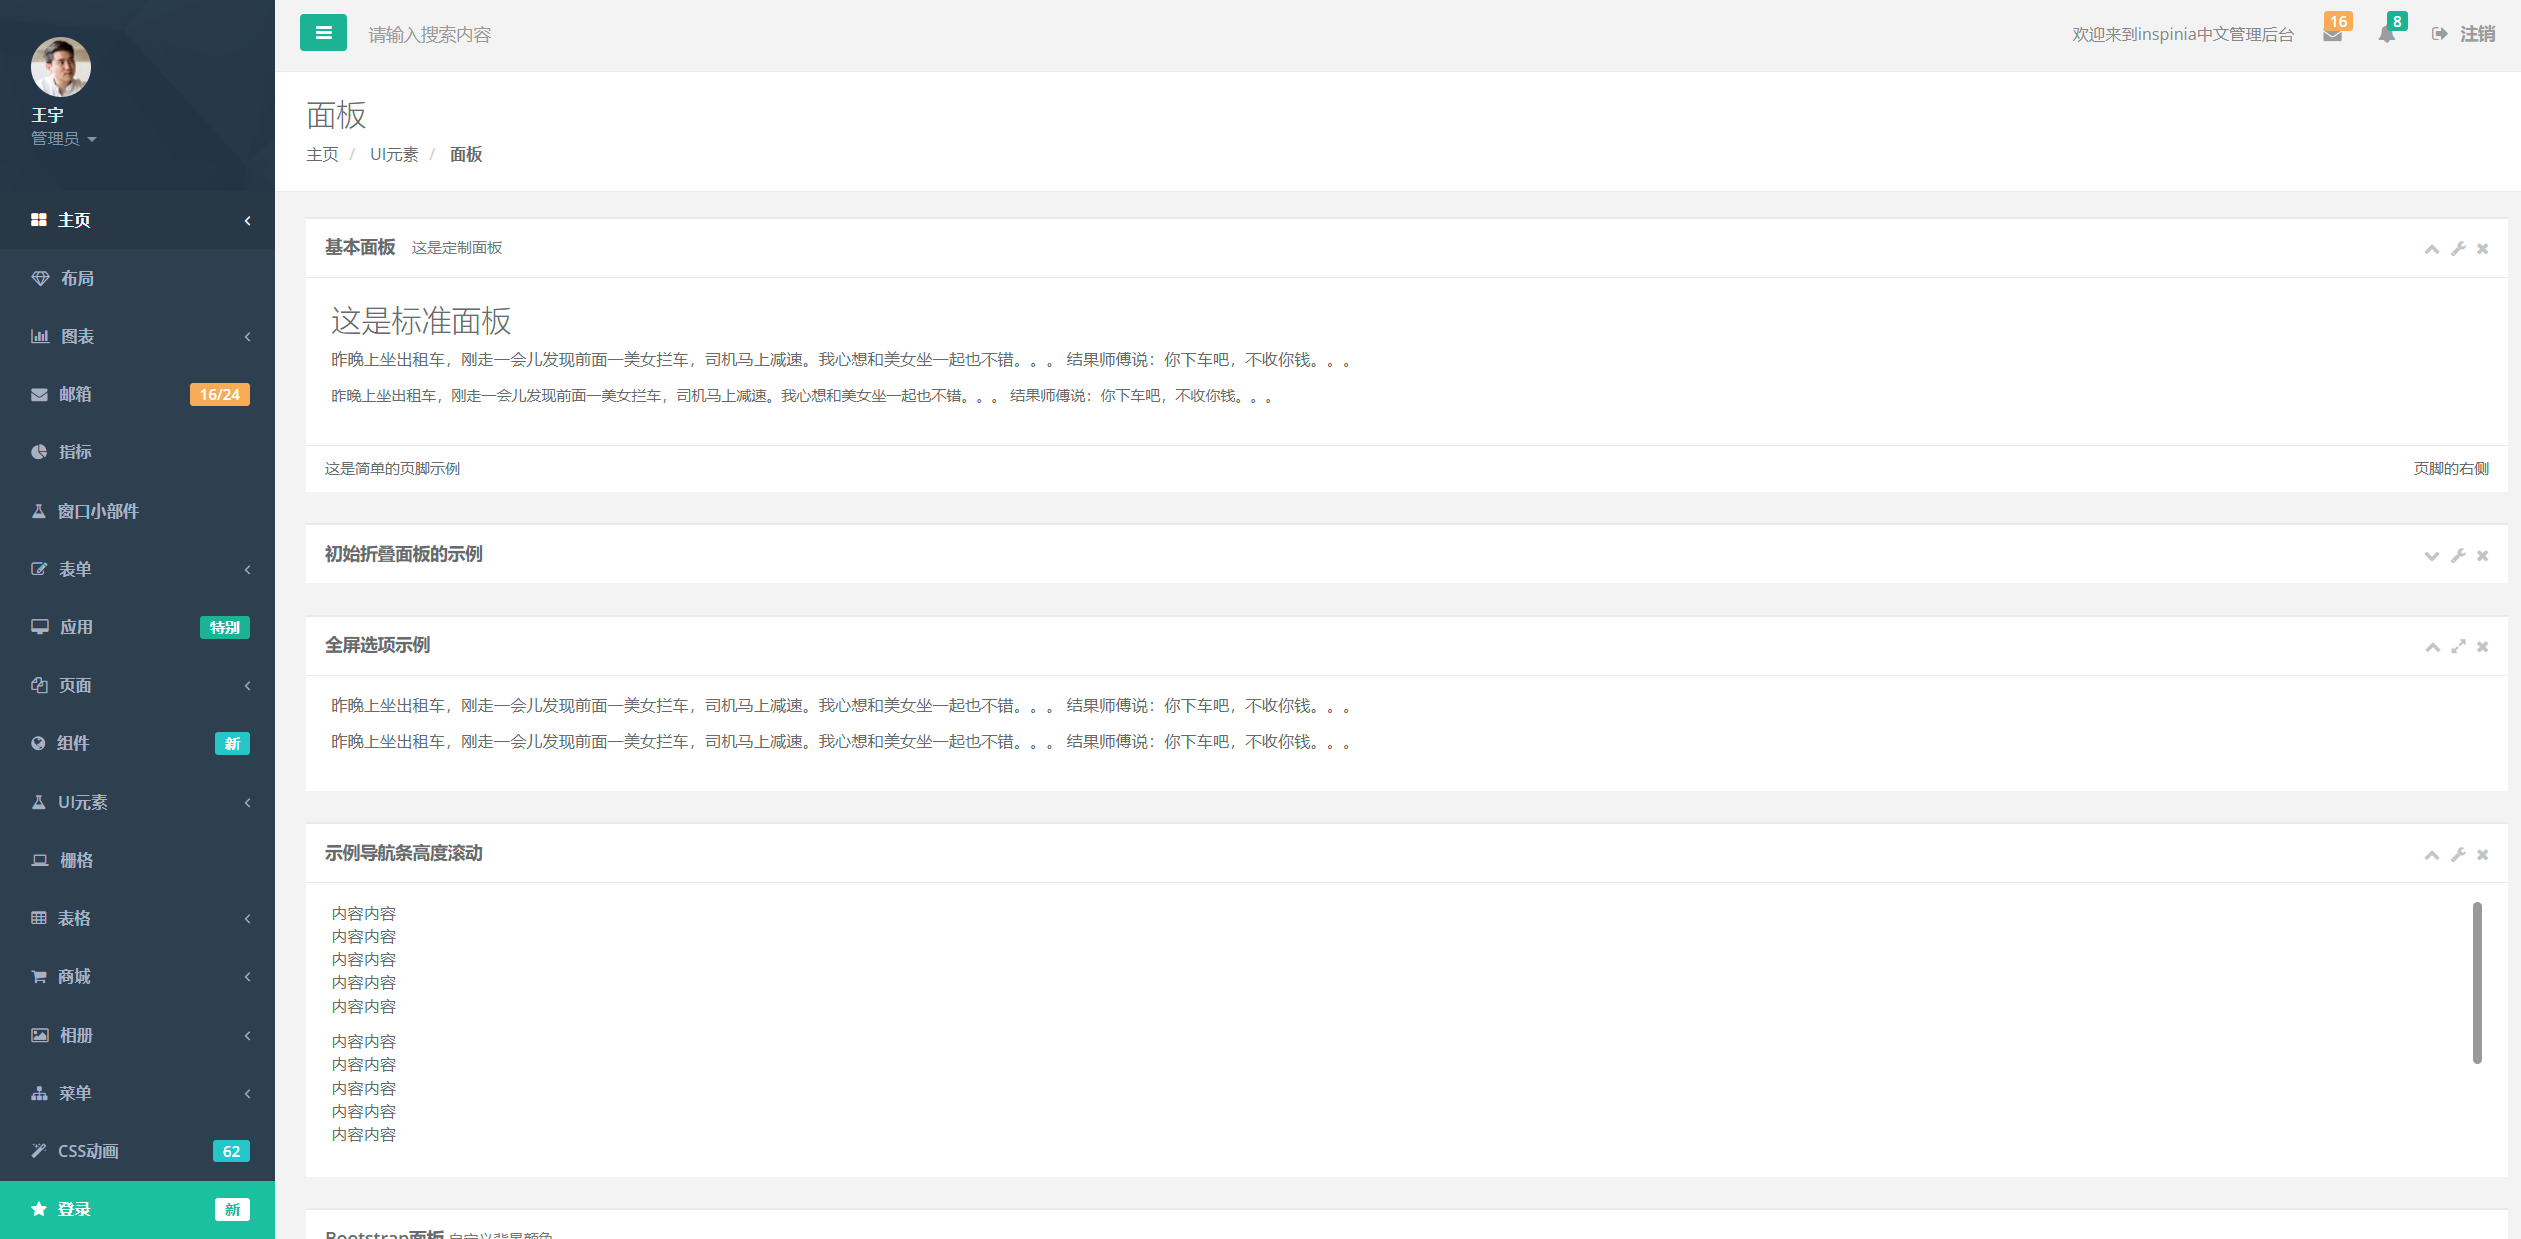Click the 图表 bar chart icon

coord(40,336)
